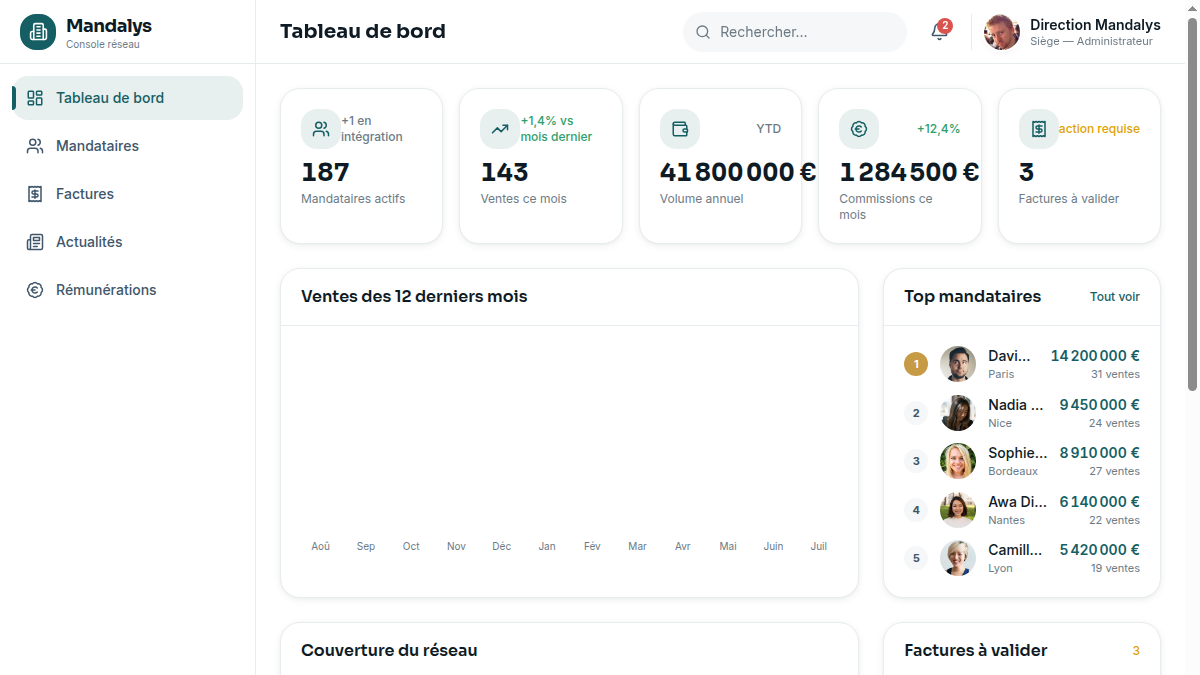
Task: Focus the Rechercher search field
Action: [795, 32]
